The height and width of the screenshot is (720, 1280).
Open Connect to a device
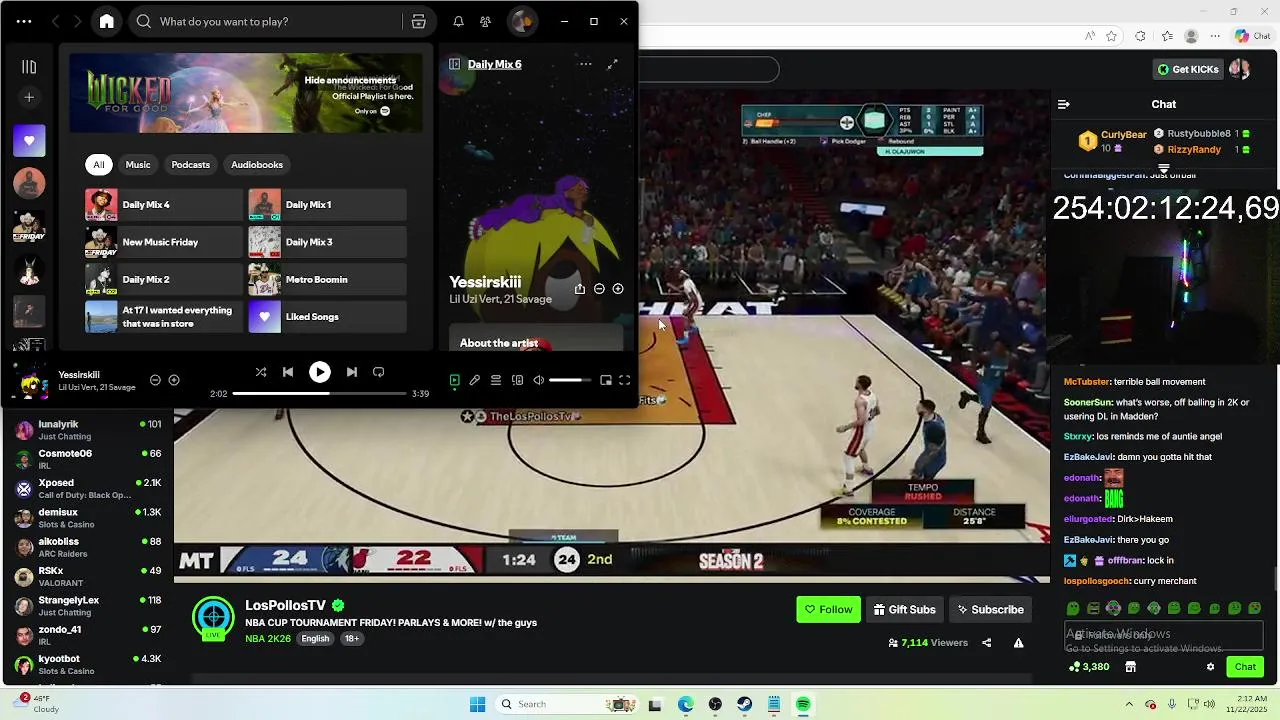pos(517,380)
